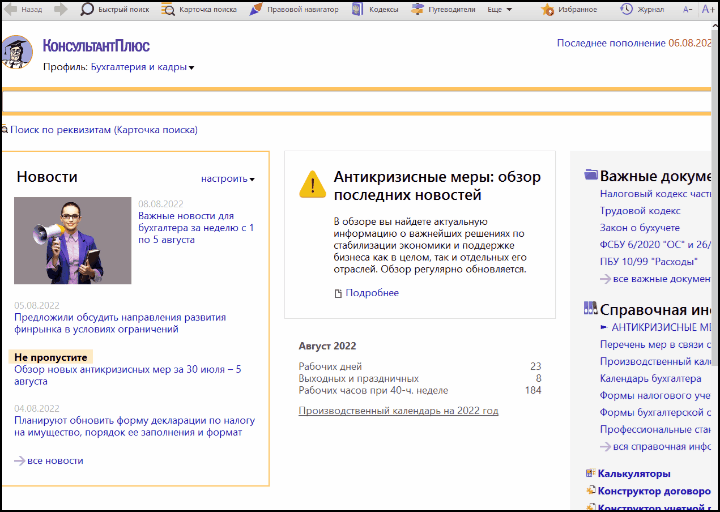This screenshot has width=720, height=512.
Task: Open Закон о бухучете link
Action: [639, 228]
